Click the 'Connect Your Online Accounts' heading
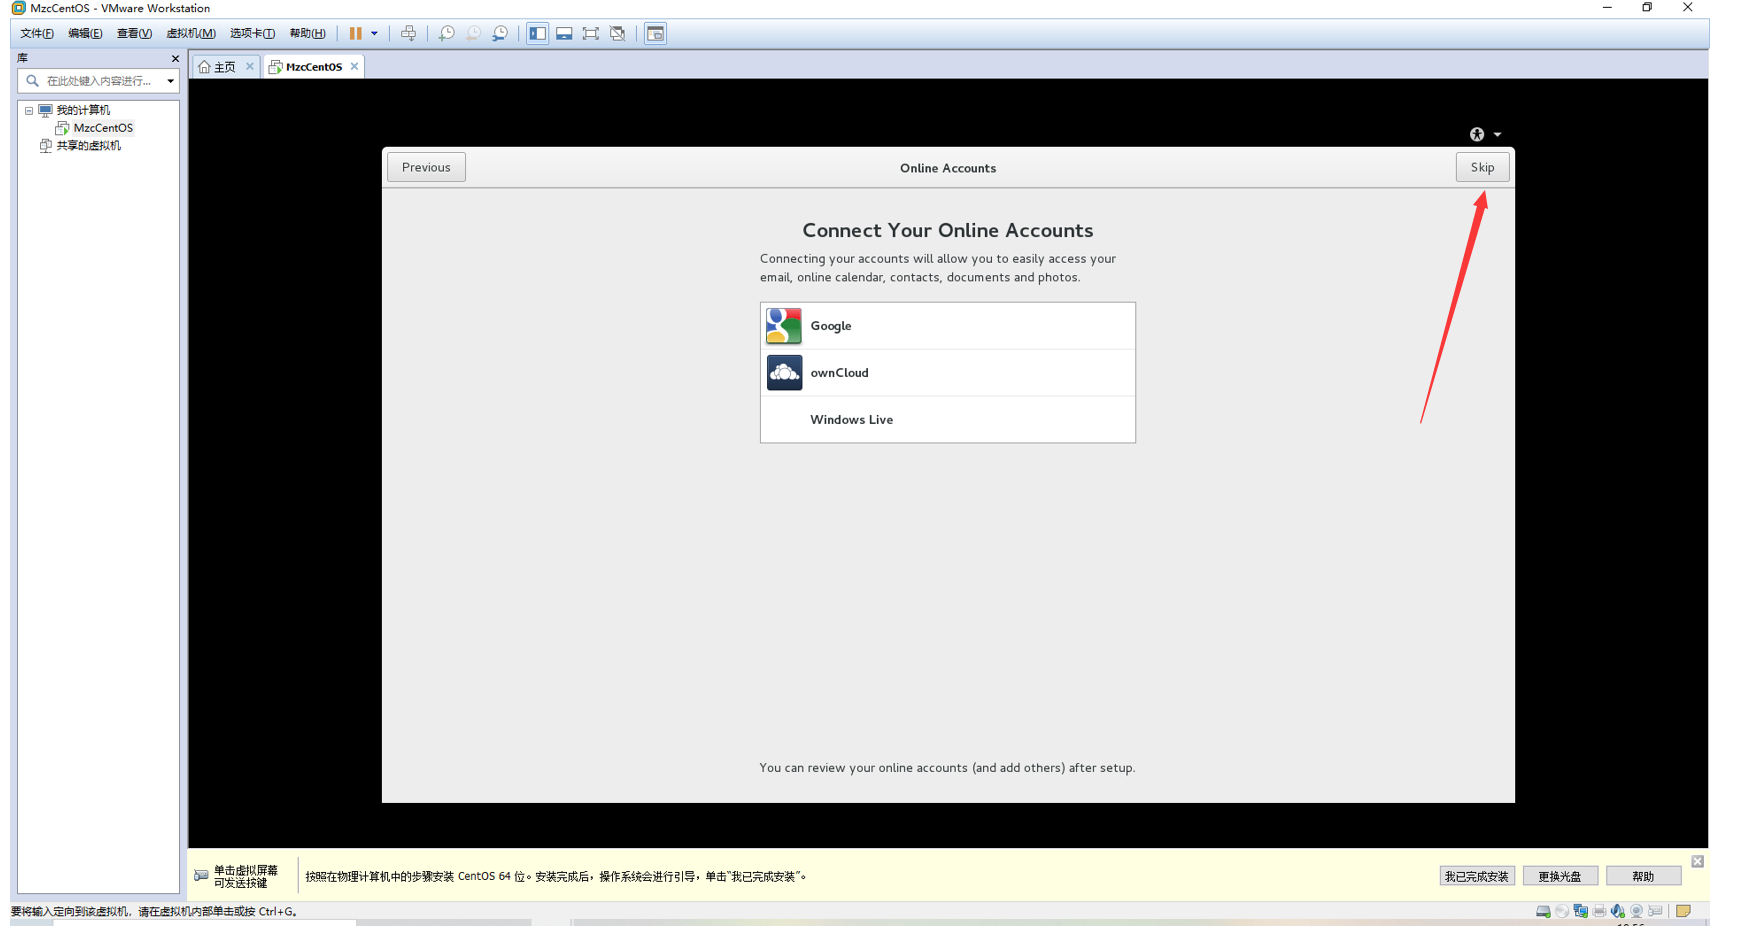1748x947 pixels. [x=947, y=230]
